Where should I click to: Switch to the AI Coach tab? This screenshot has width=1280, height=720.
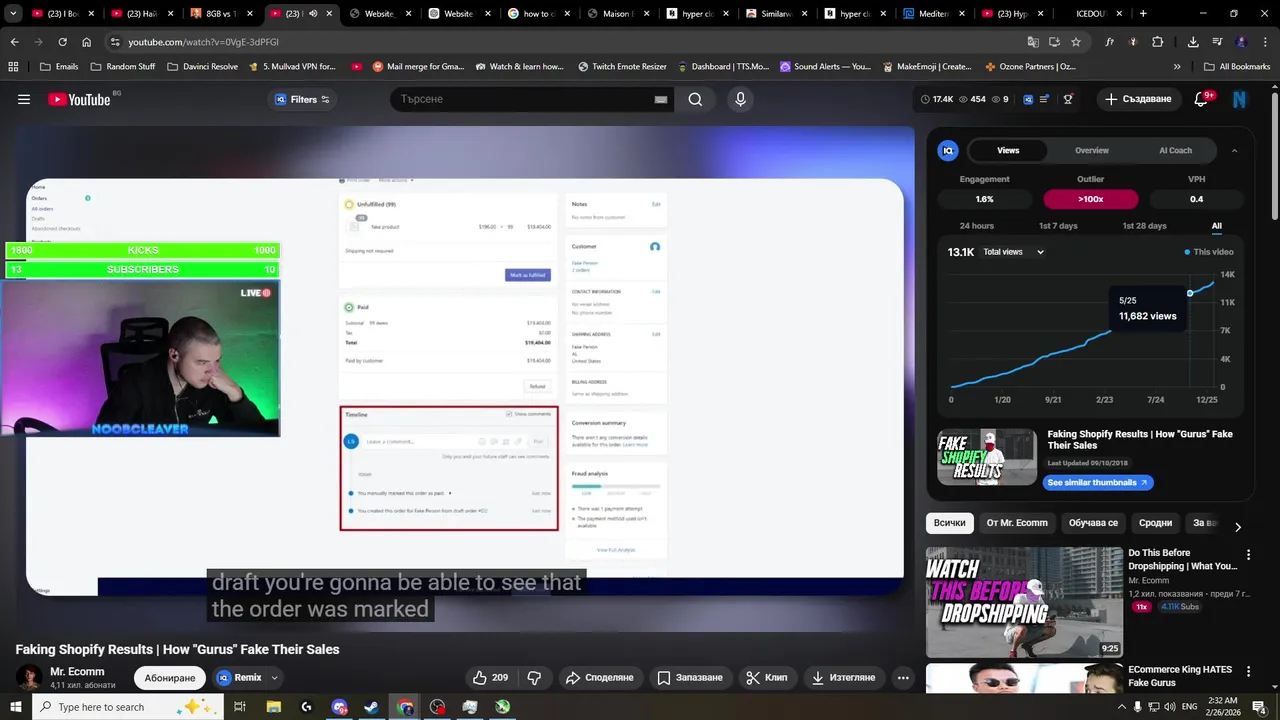[1175, 150]
